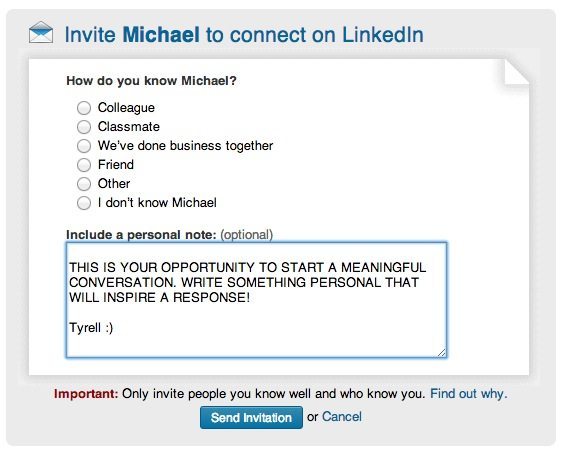Screen dimensions: 562x453
Task: Click the word LinkedIn in the title
Action: [x=383, y=34]
